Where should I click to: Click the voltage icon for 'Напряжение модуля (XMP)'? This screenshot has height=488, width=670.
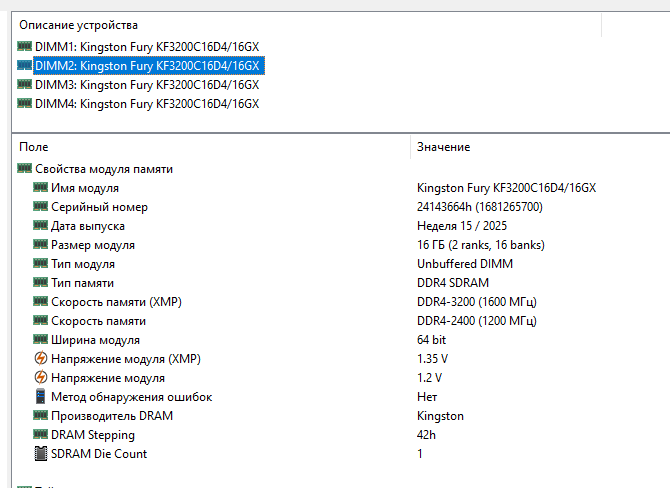[41, 358]
